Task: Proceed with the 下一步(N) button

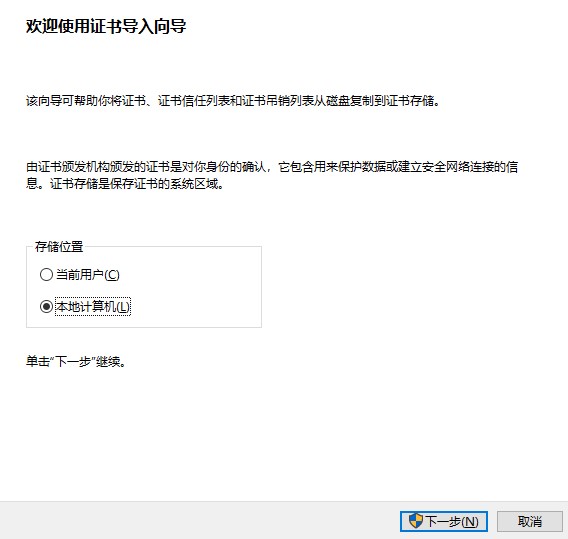Action: 444,521
